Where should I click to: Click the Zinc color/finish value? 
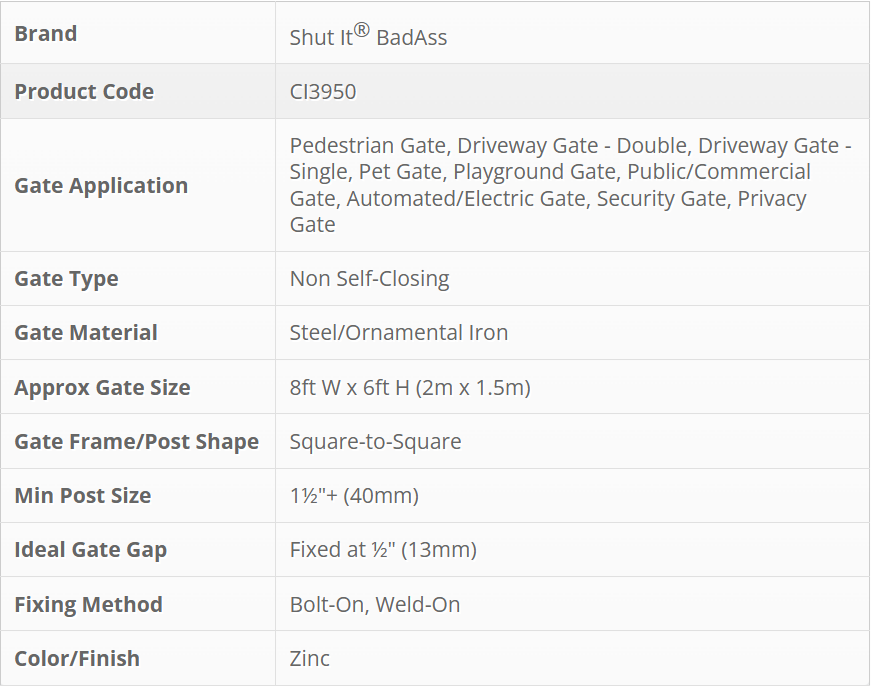(310, 659)
